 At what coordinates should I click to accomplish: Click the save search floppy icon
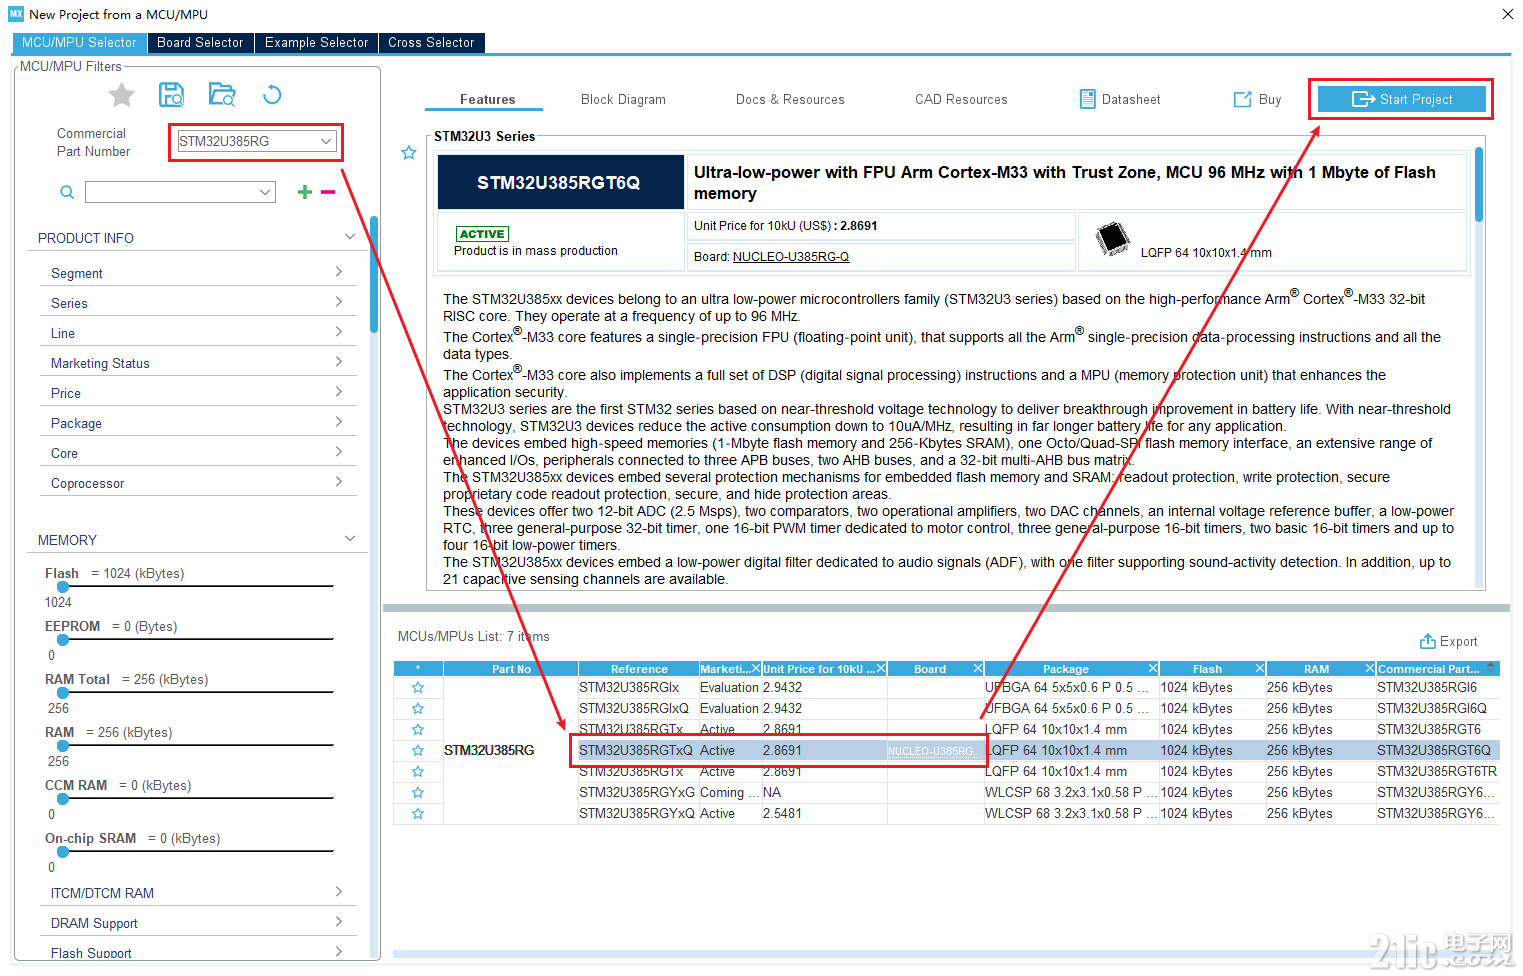tap(172, 95)
